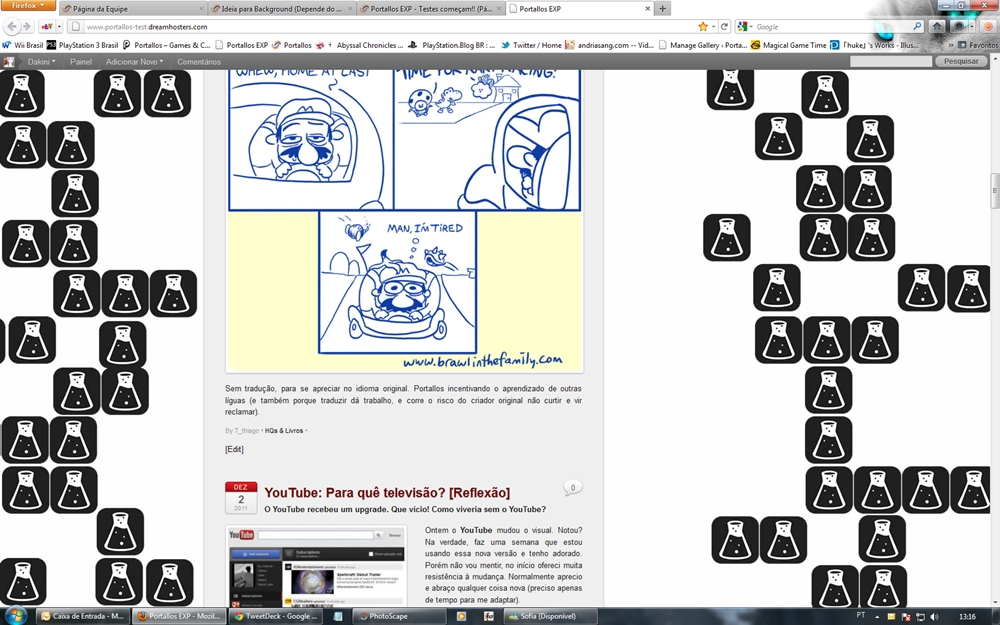Open the volume control in system tray
1000x625 pixels.
(934, 617)
